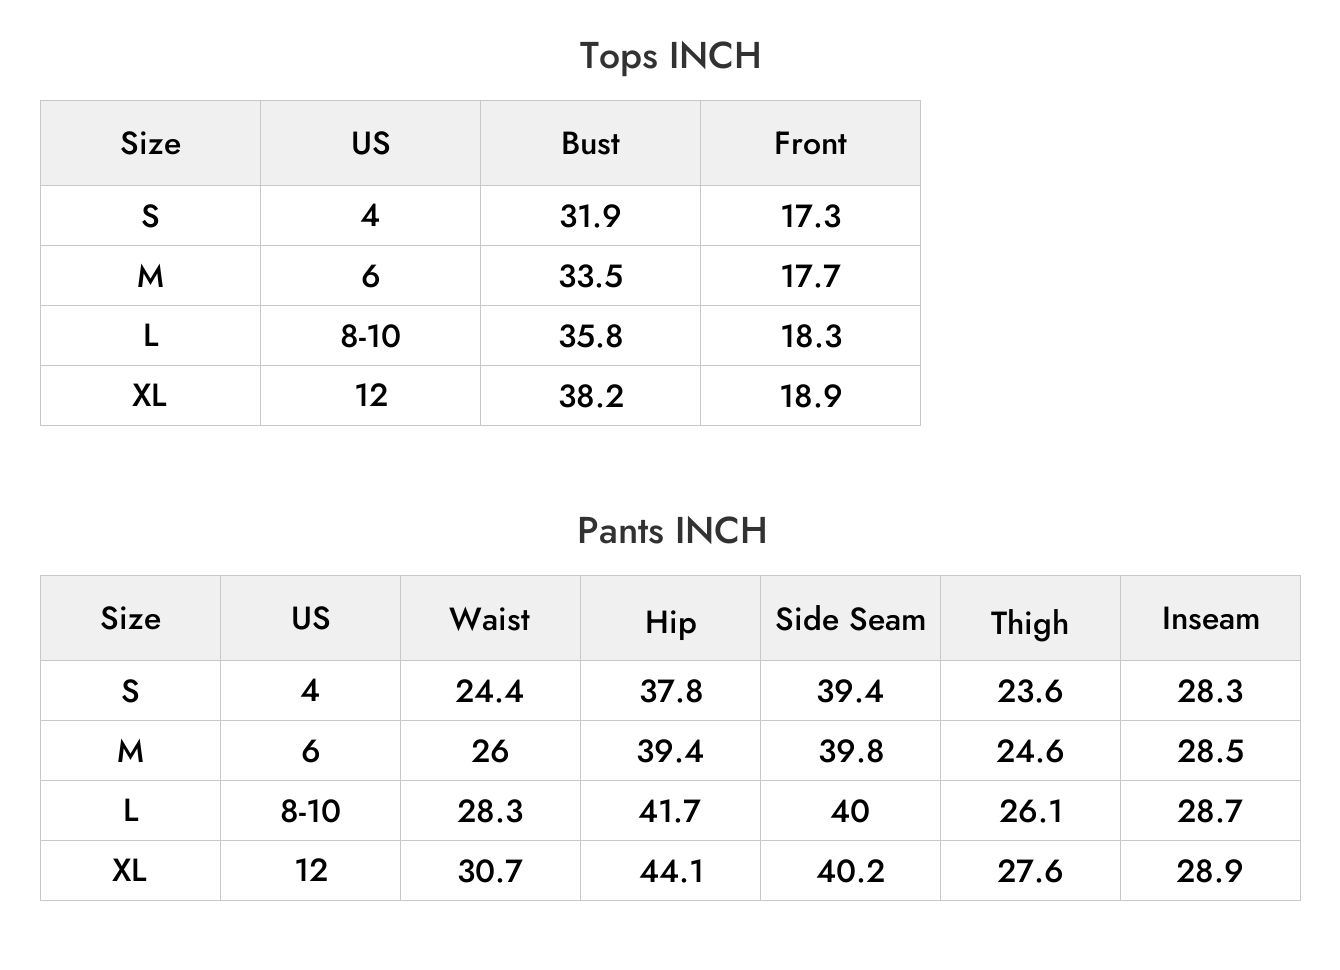Click the XL row label in Tops table
Viewport: 1340px width, 970px height.
tap(150, 396)
